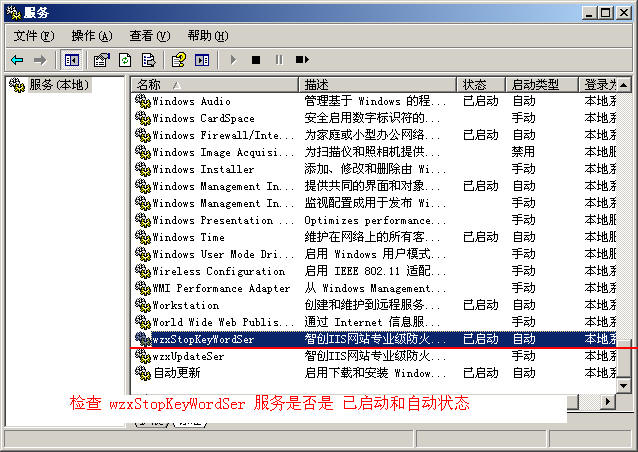Click 已启动 status of Windows Time
Viewport: 638px width, 452px height.
click(x=481, y=237)
